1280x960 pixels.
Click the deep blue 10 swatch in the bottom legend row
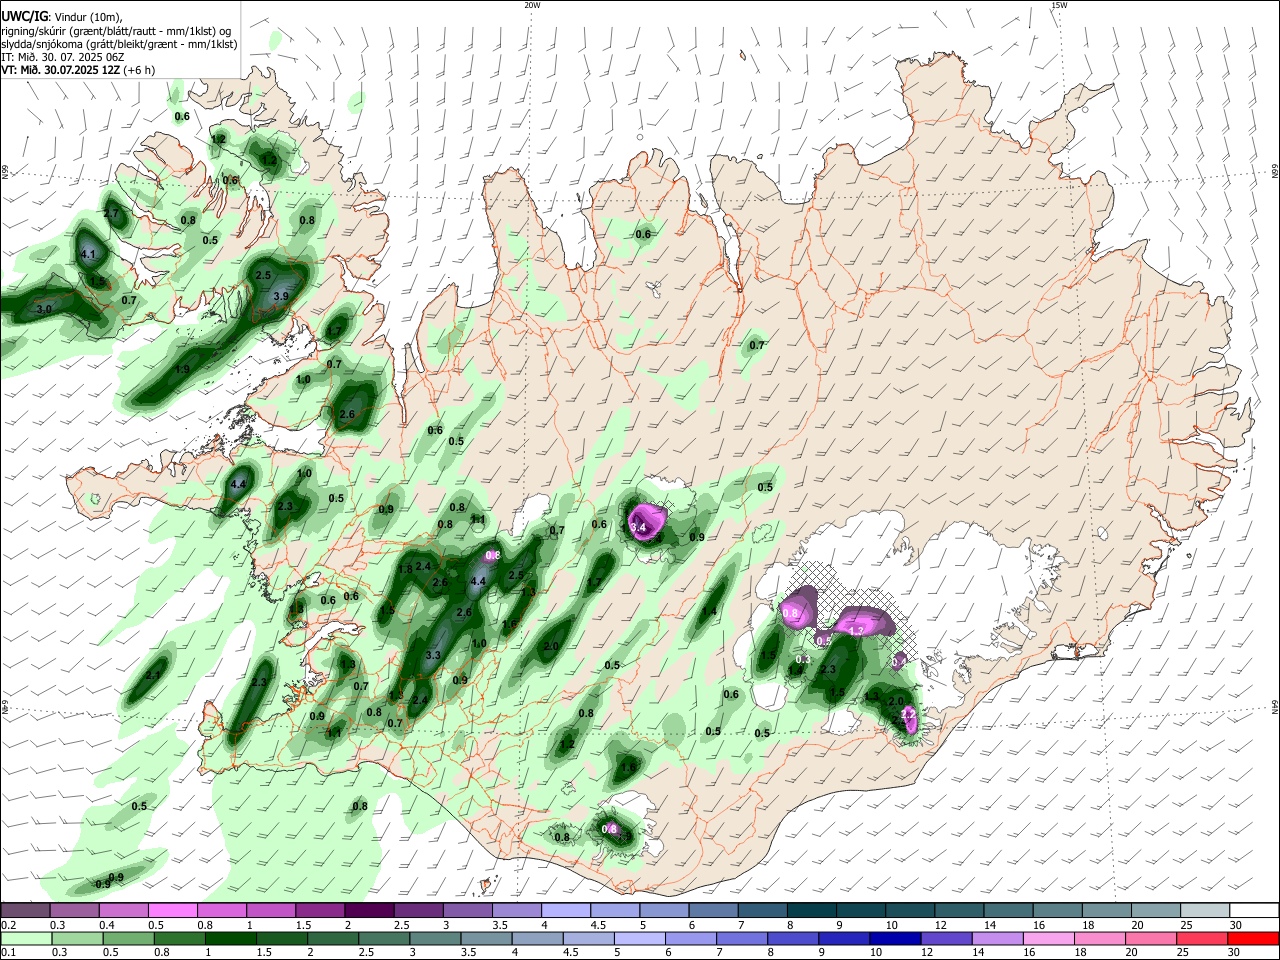click(894, 938)
